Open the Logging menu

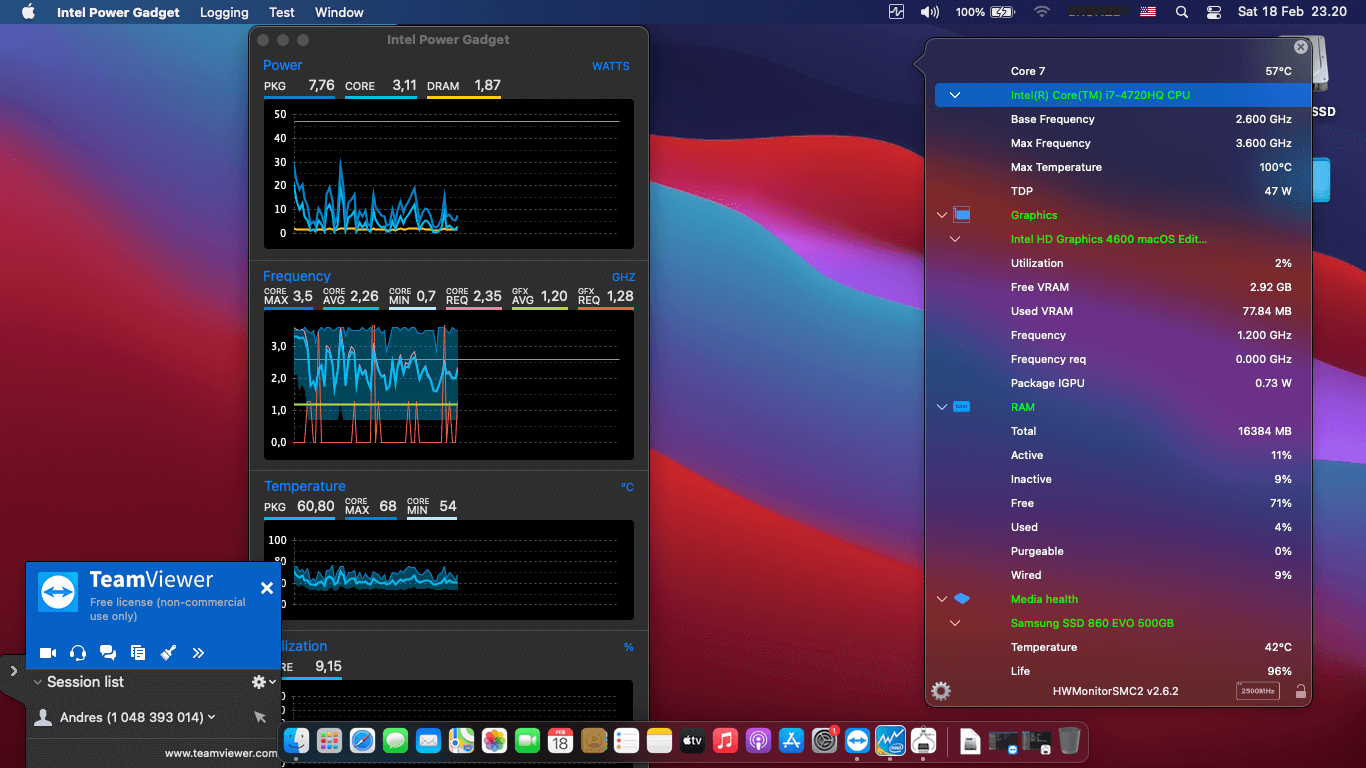click(224, 12)
